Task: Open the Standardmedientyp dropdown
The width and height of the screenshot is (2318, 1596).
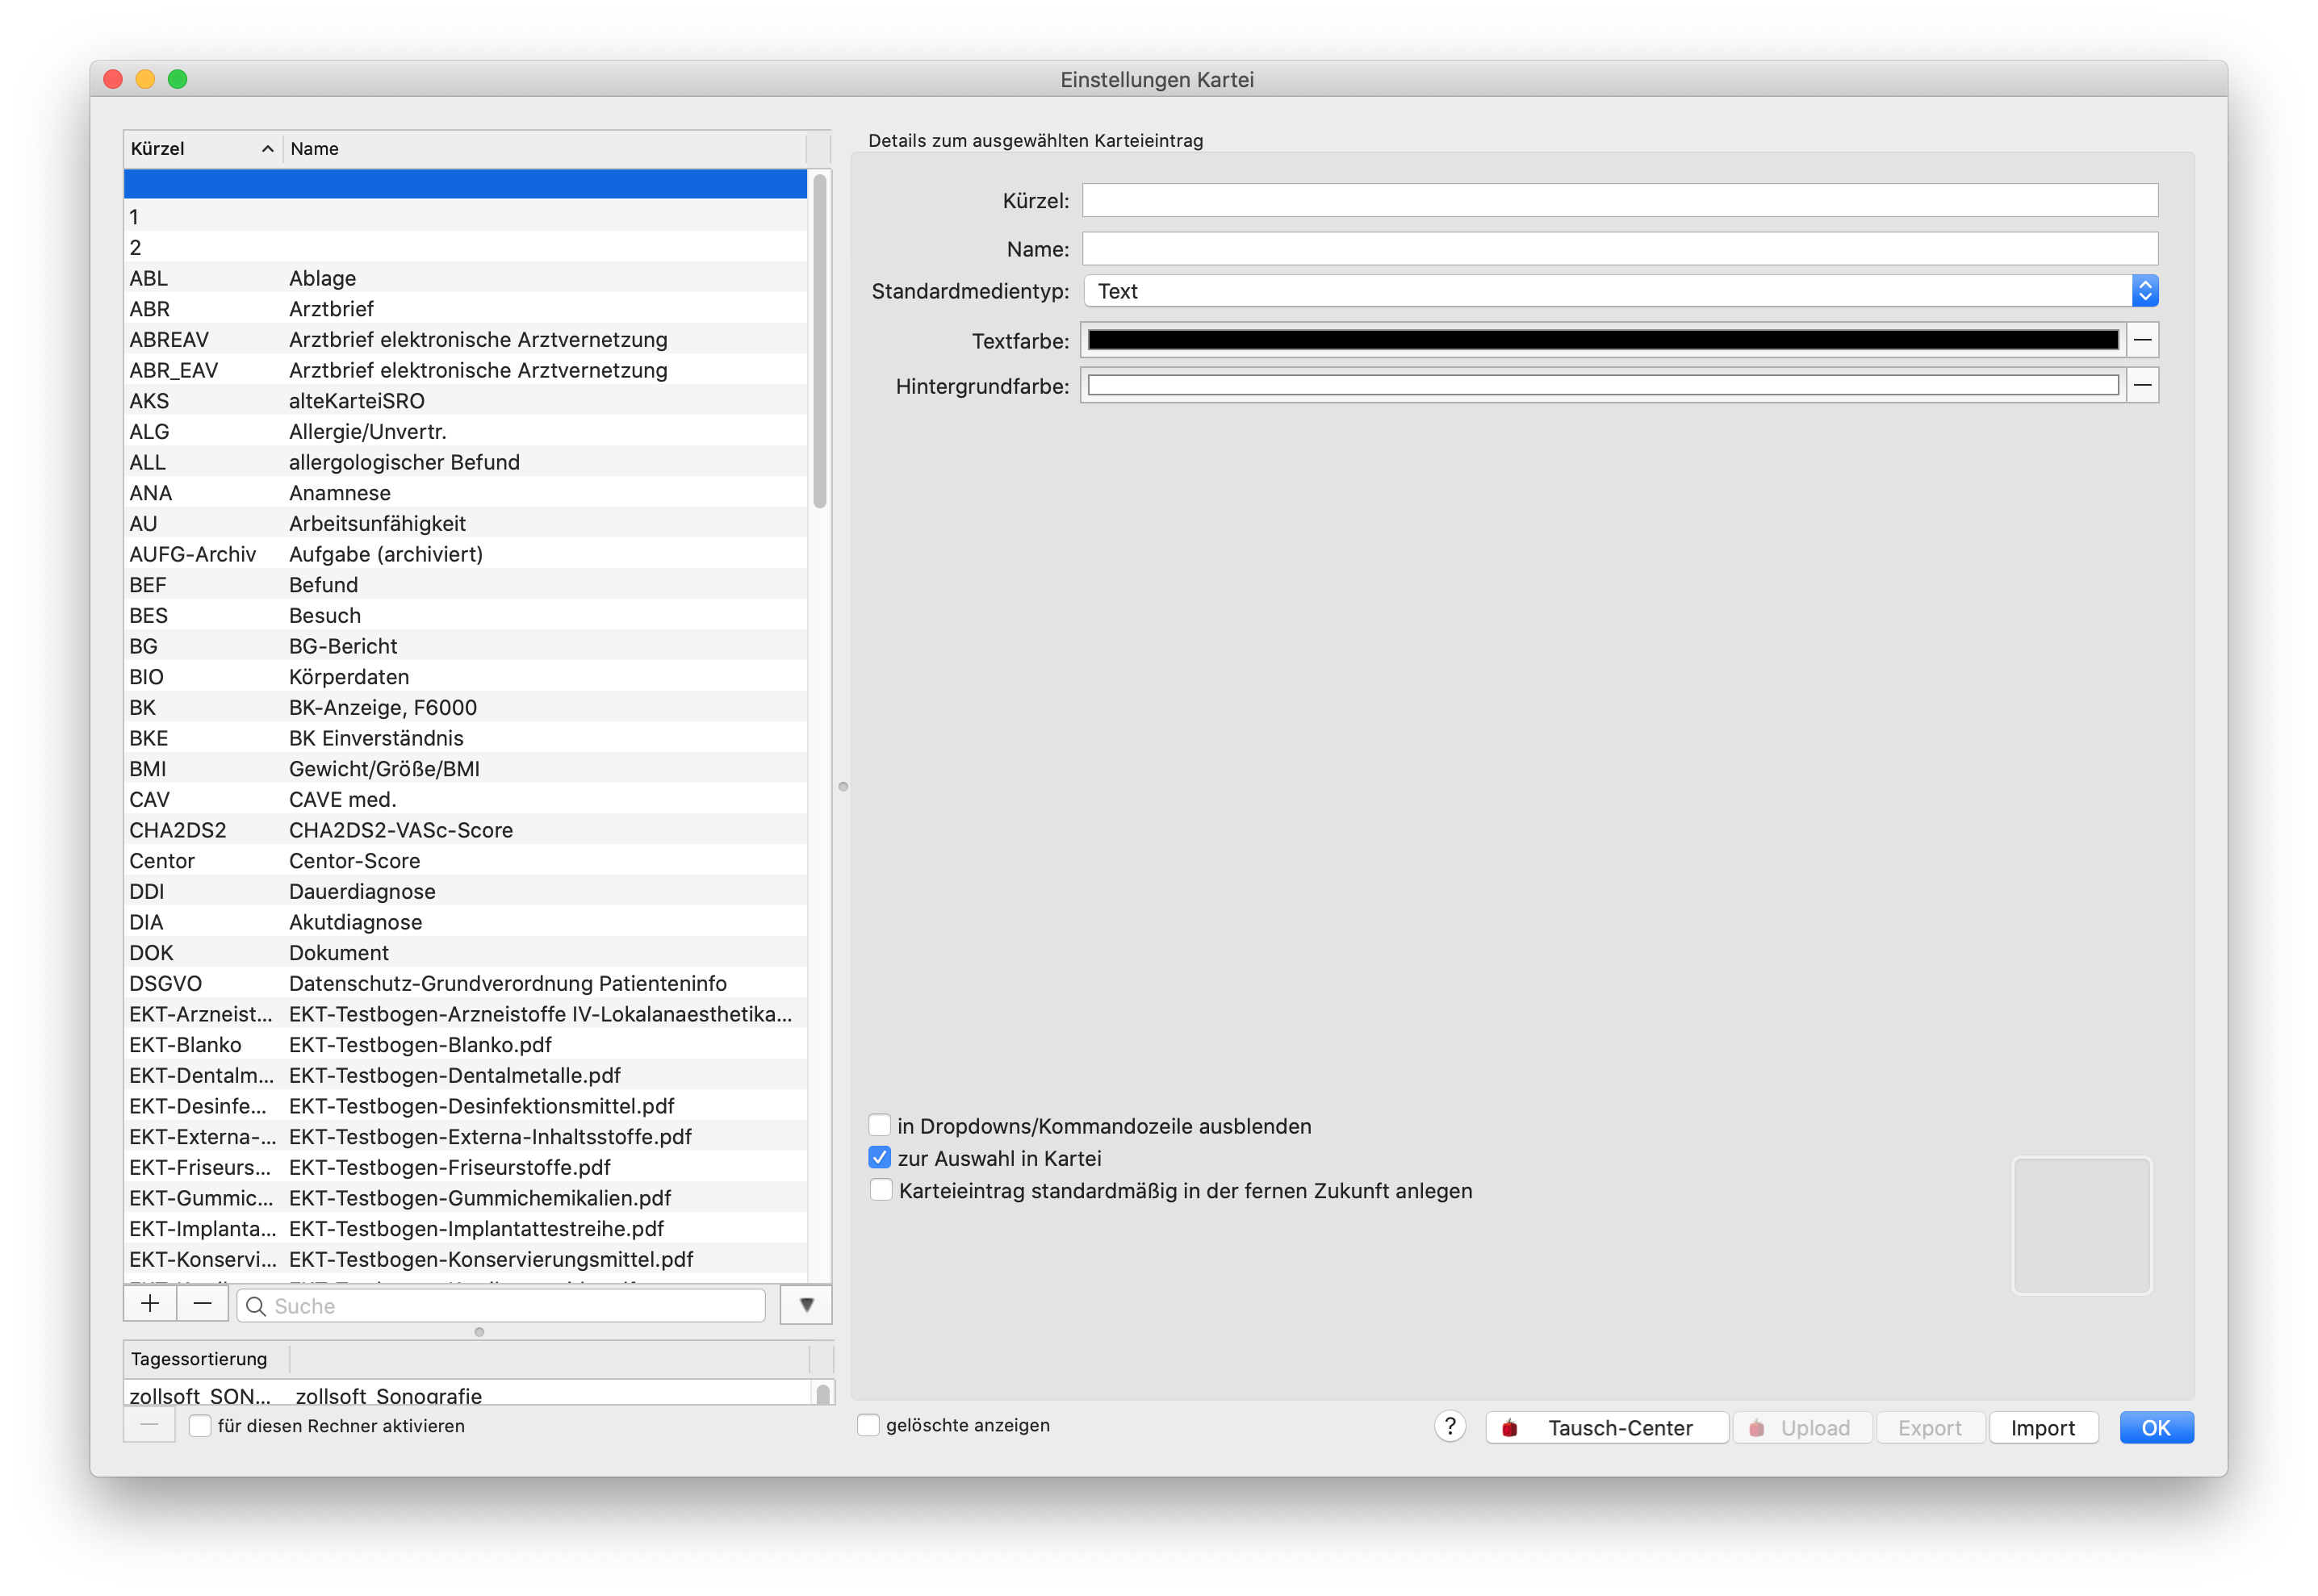Action: 1620,291
